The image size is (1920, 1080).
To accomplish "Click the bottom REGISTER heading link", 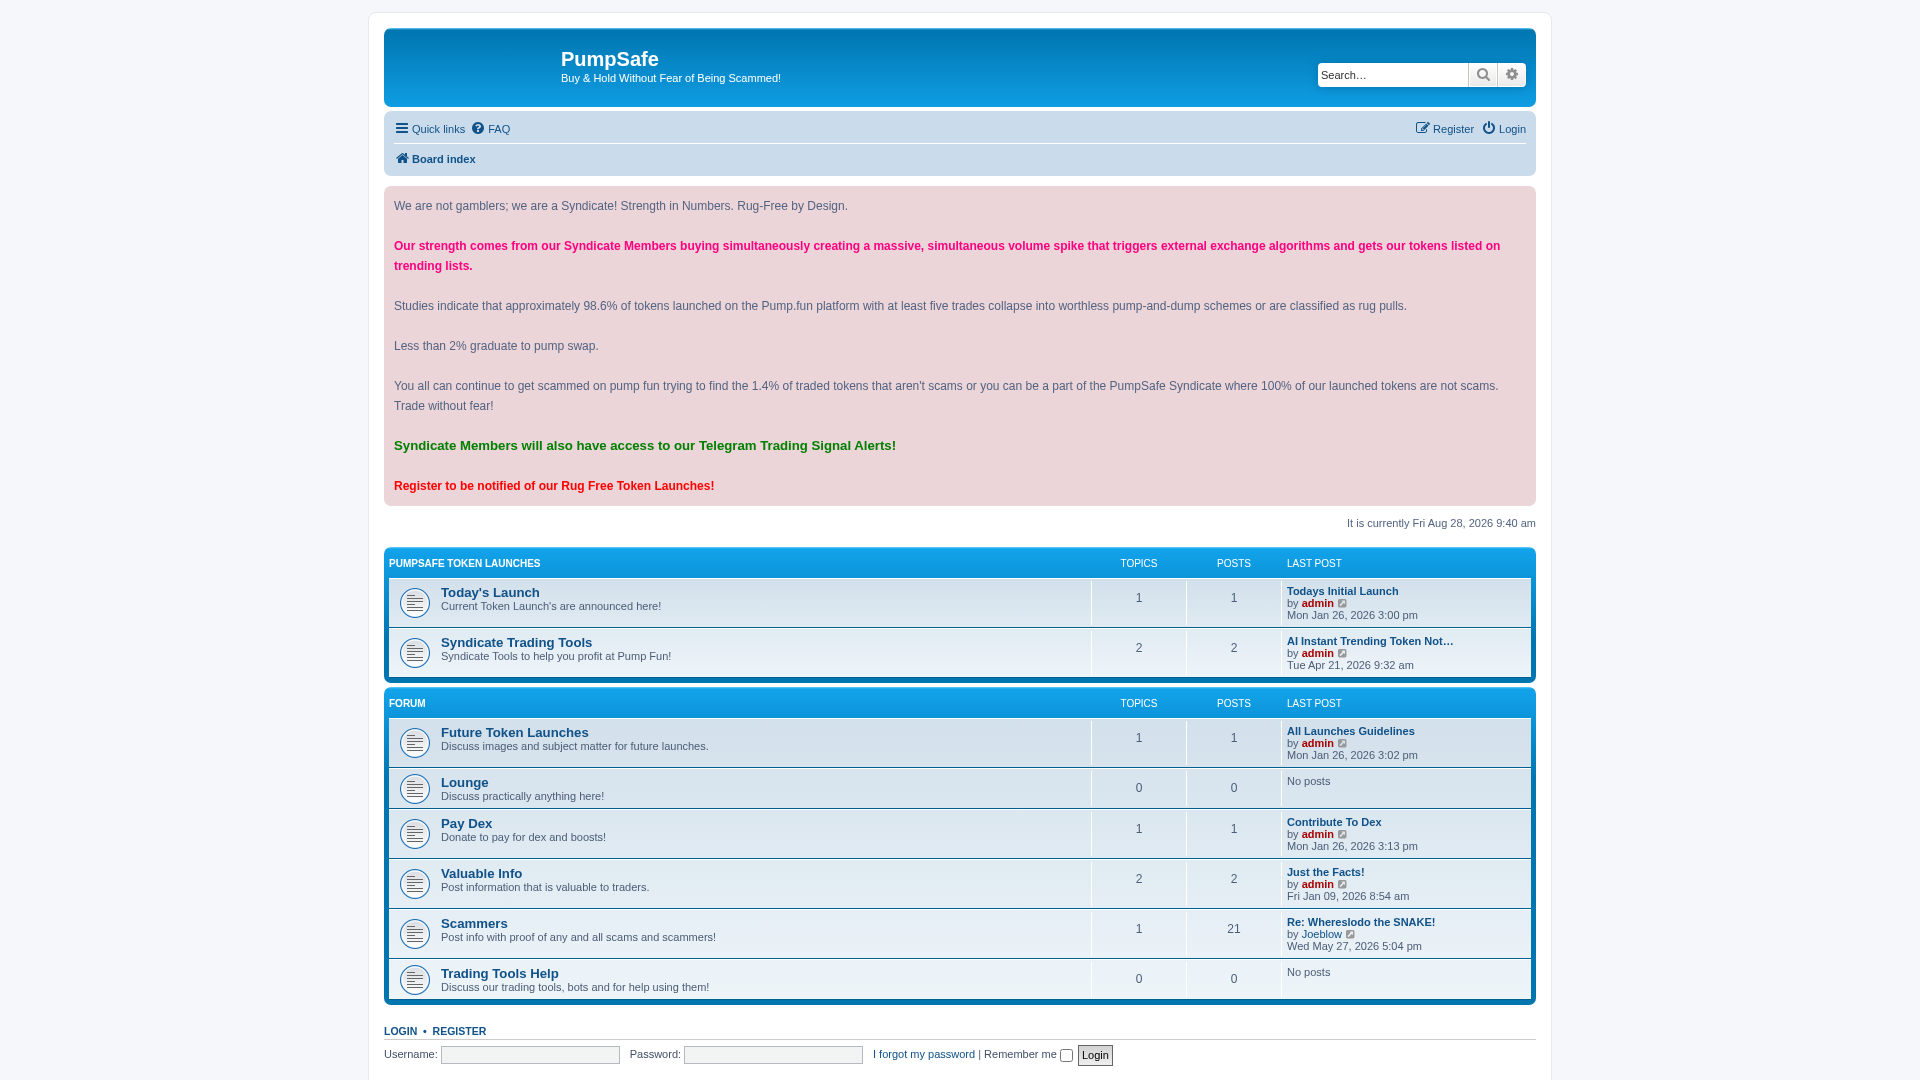I will (x=459, y=1031).
